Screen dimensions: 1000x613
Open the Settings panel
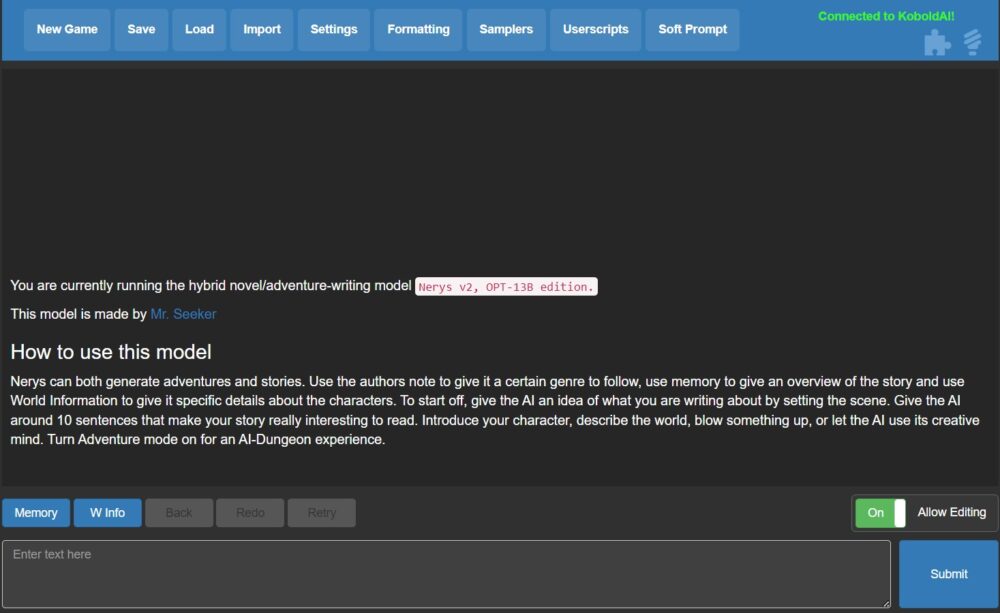(x=334, y=29)
